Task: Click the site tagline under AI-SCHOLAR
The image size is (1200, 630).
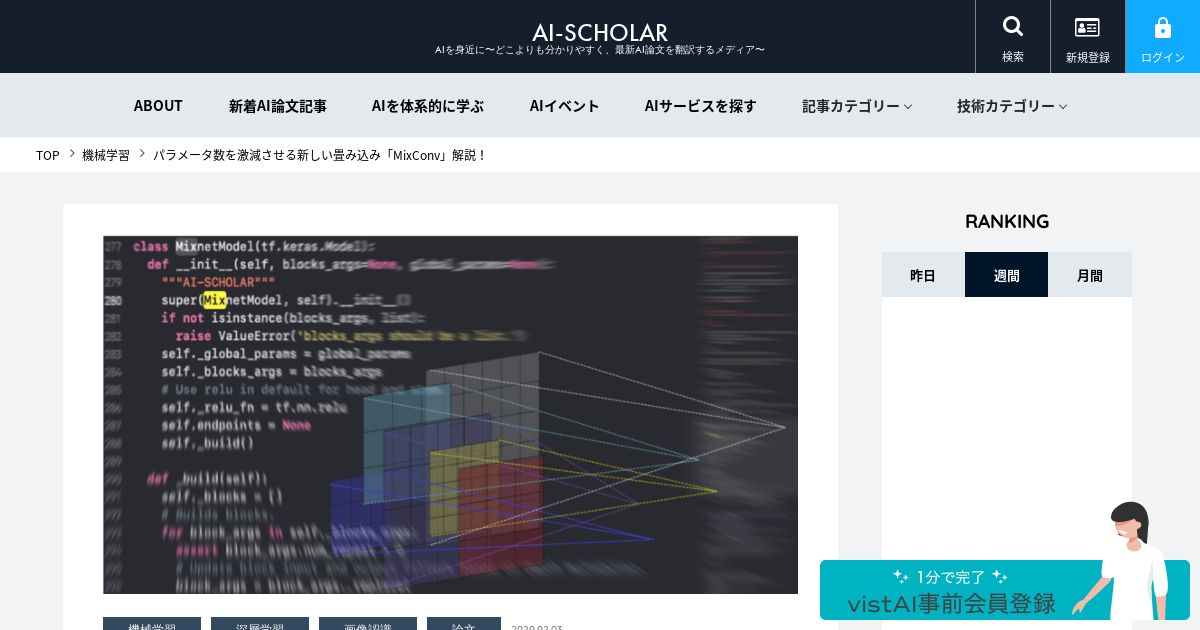Action: coord(600,50)
